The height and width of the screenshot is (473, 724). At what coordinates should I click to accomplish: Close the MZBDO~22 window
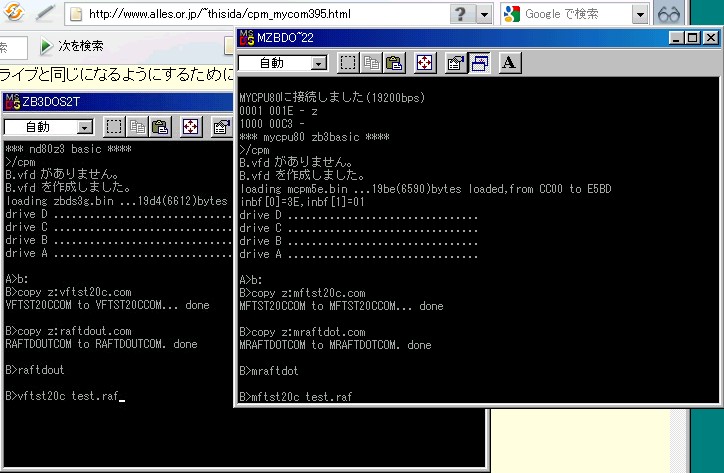(x=711, y=38)
